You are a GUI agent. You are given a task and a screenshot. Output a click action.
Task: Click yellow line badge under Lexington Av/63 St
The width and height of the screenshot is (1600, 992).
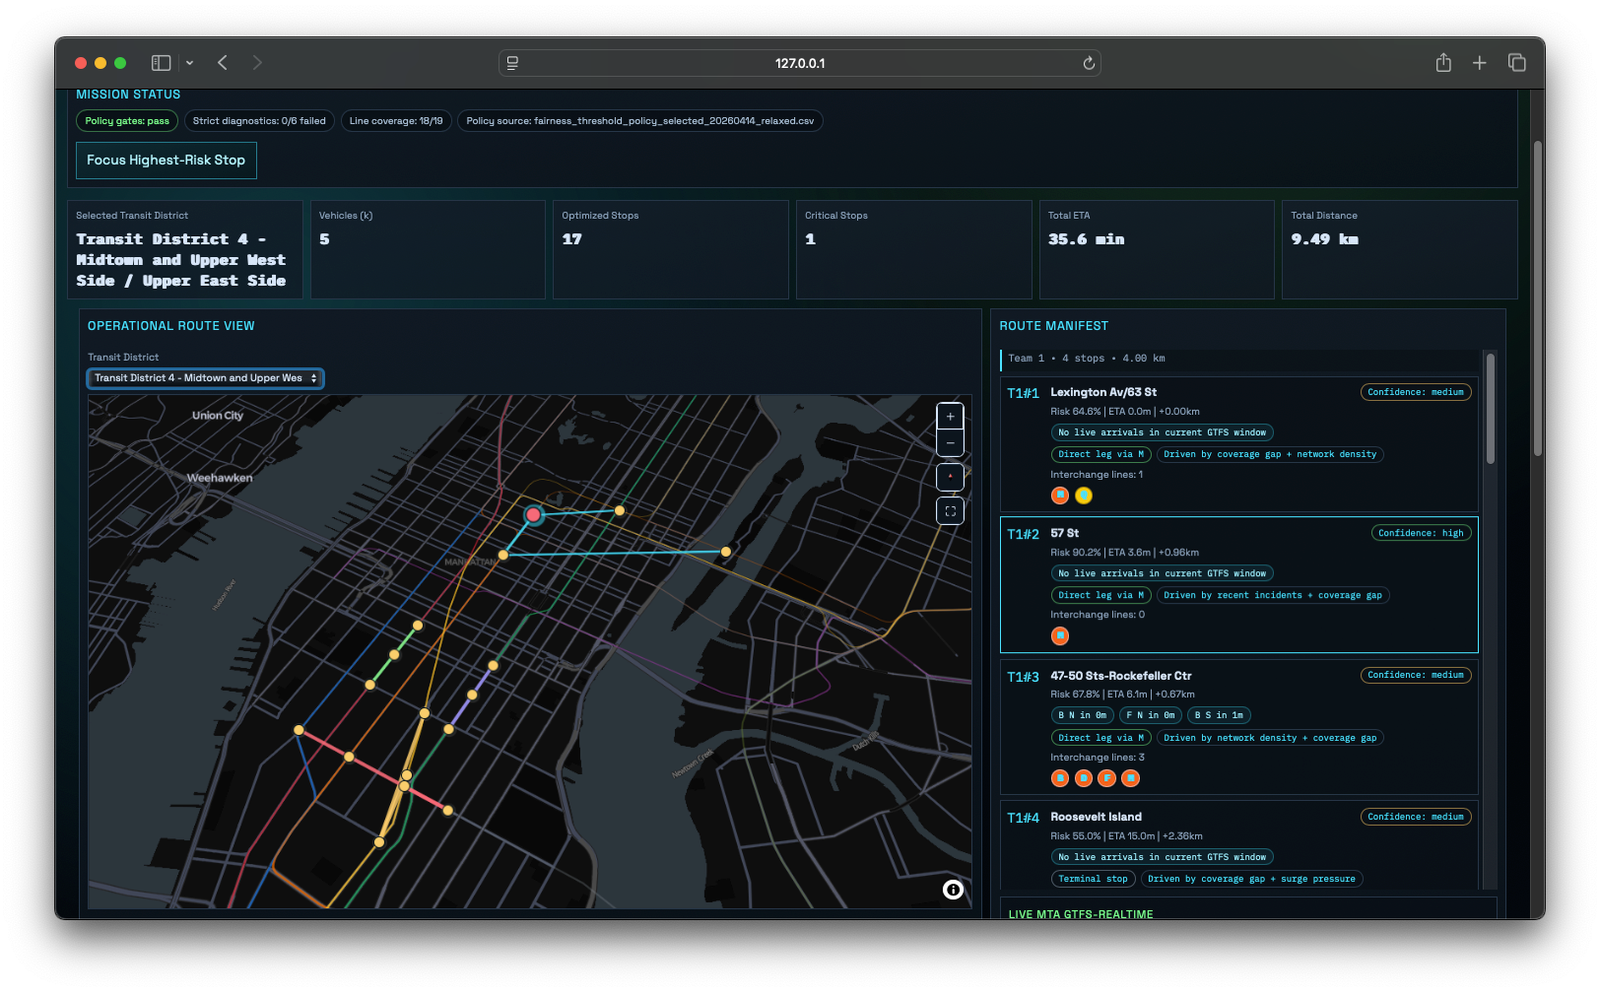click(1083, 495)
